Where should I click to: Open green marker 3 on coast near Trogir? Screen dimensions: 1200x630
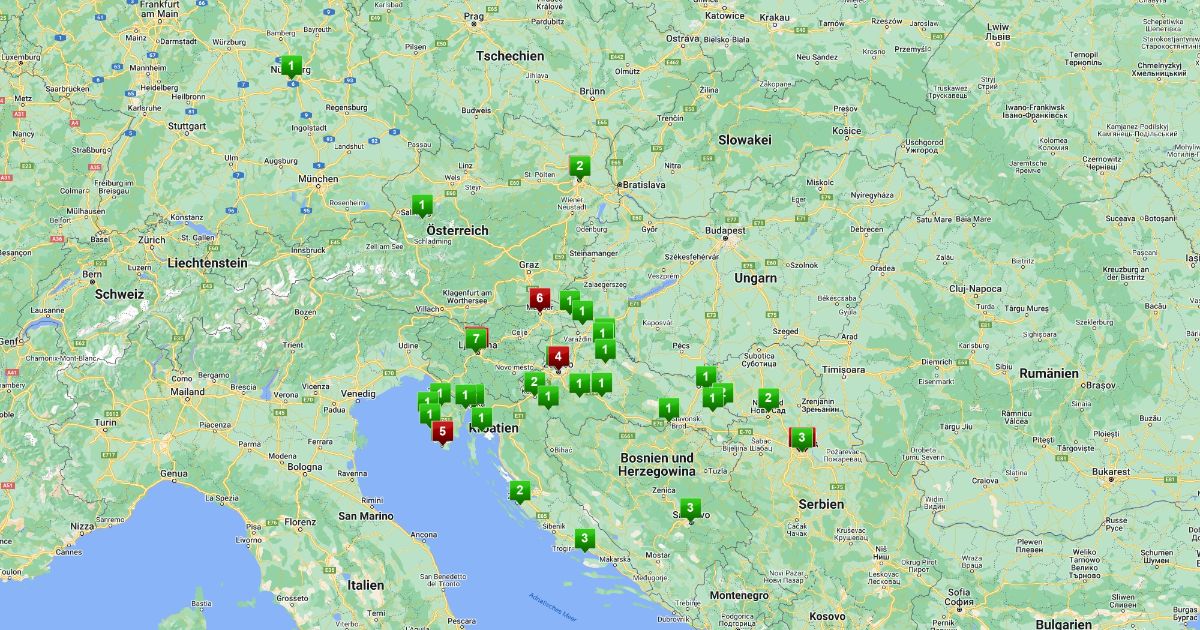coord(584,538)
